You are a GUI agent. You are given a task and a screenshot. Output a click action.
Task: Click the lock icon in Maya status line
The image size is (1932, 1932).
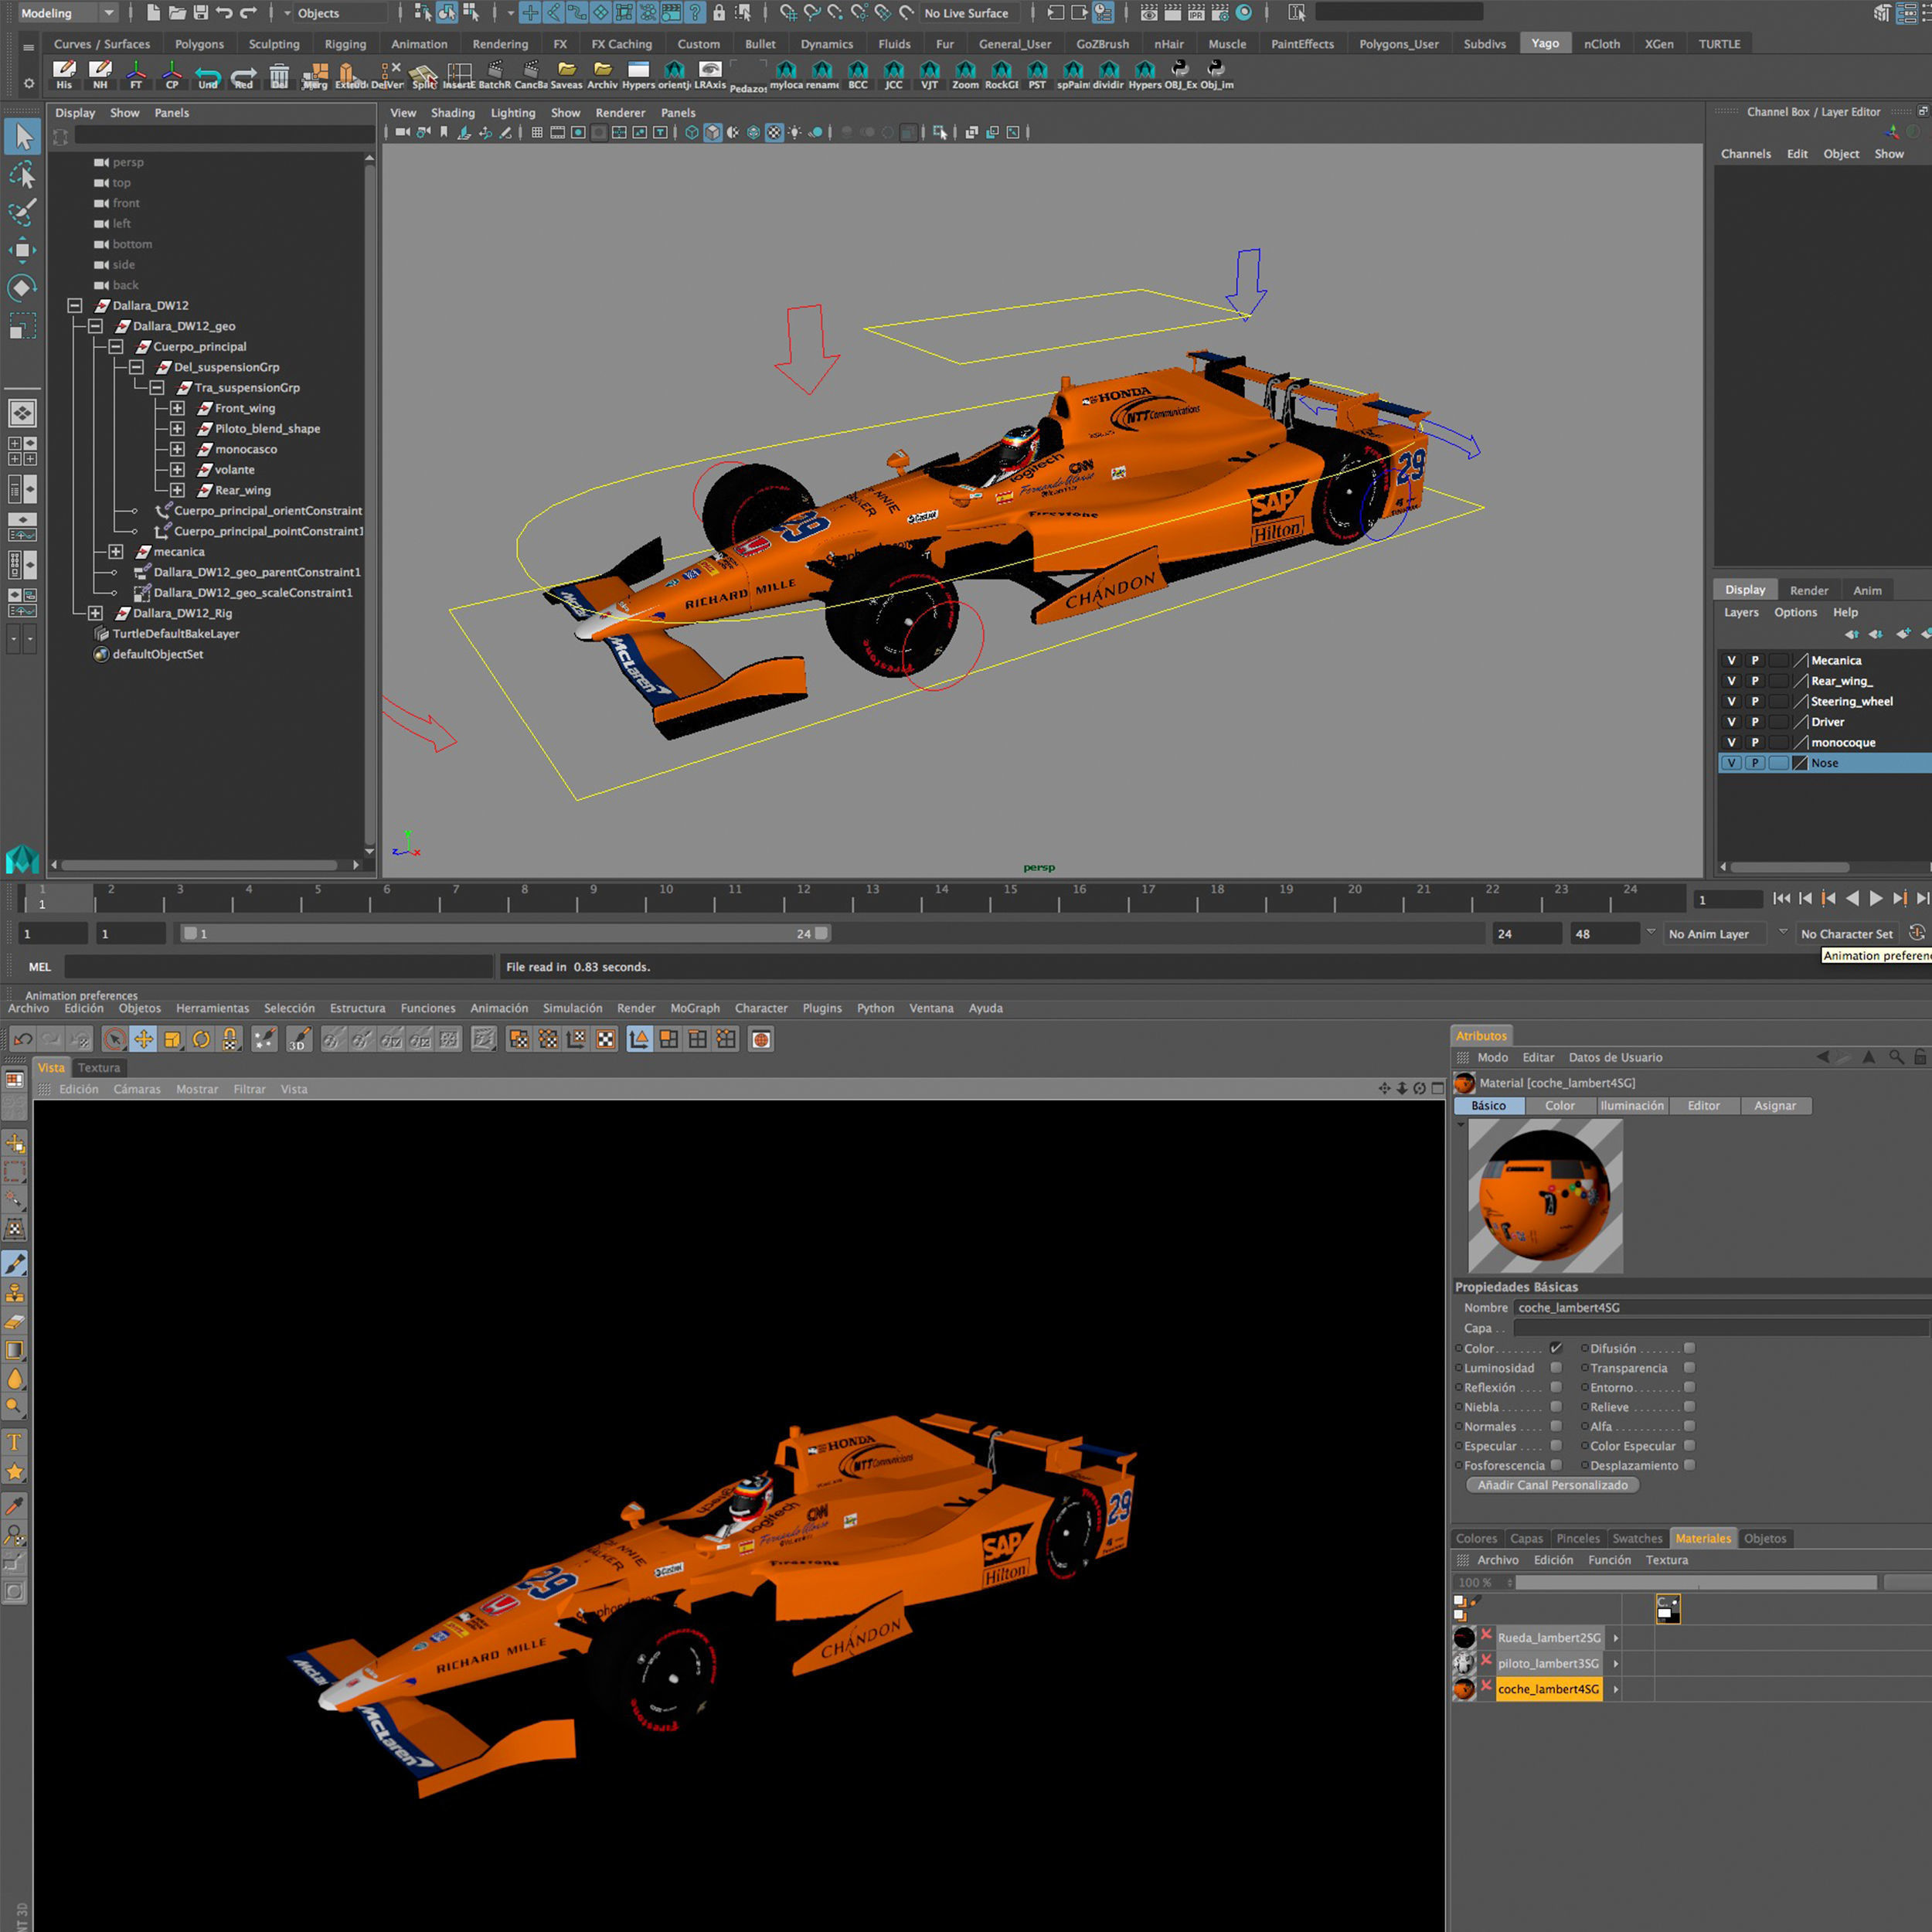click(x=719, y=13)
